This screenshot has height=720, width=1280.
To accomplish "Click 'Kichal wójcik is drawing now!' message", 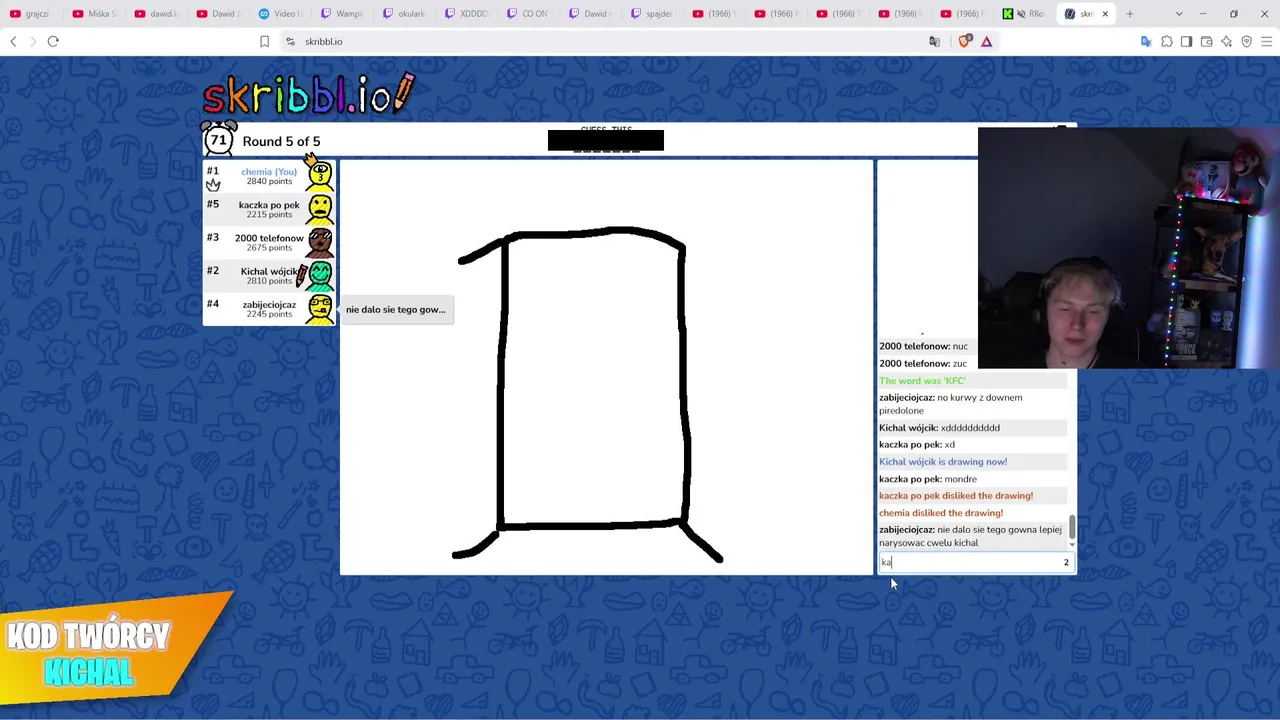I will [x=943, y=462].
